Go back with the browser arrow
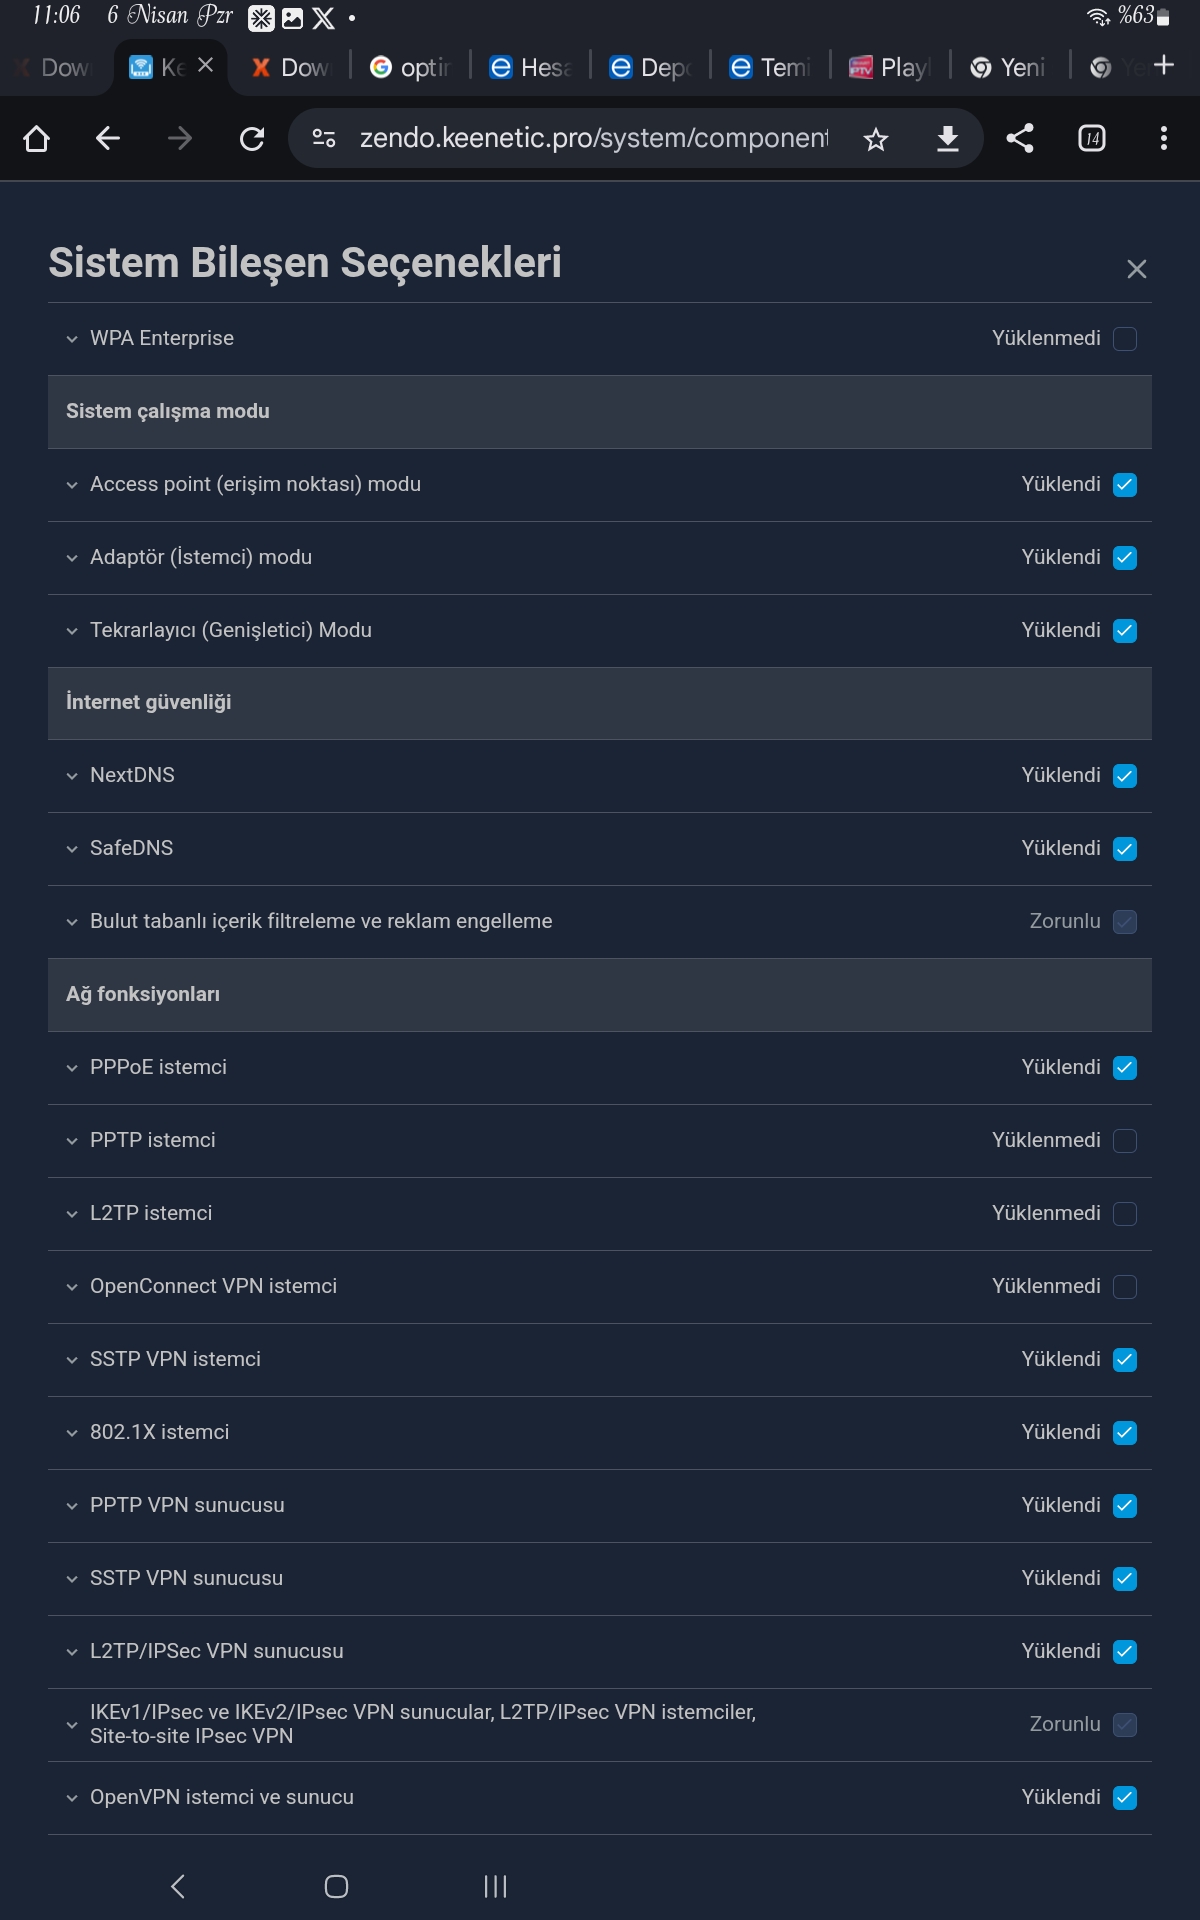The image size is (1200, 1920). click(108, 138)
